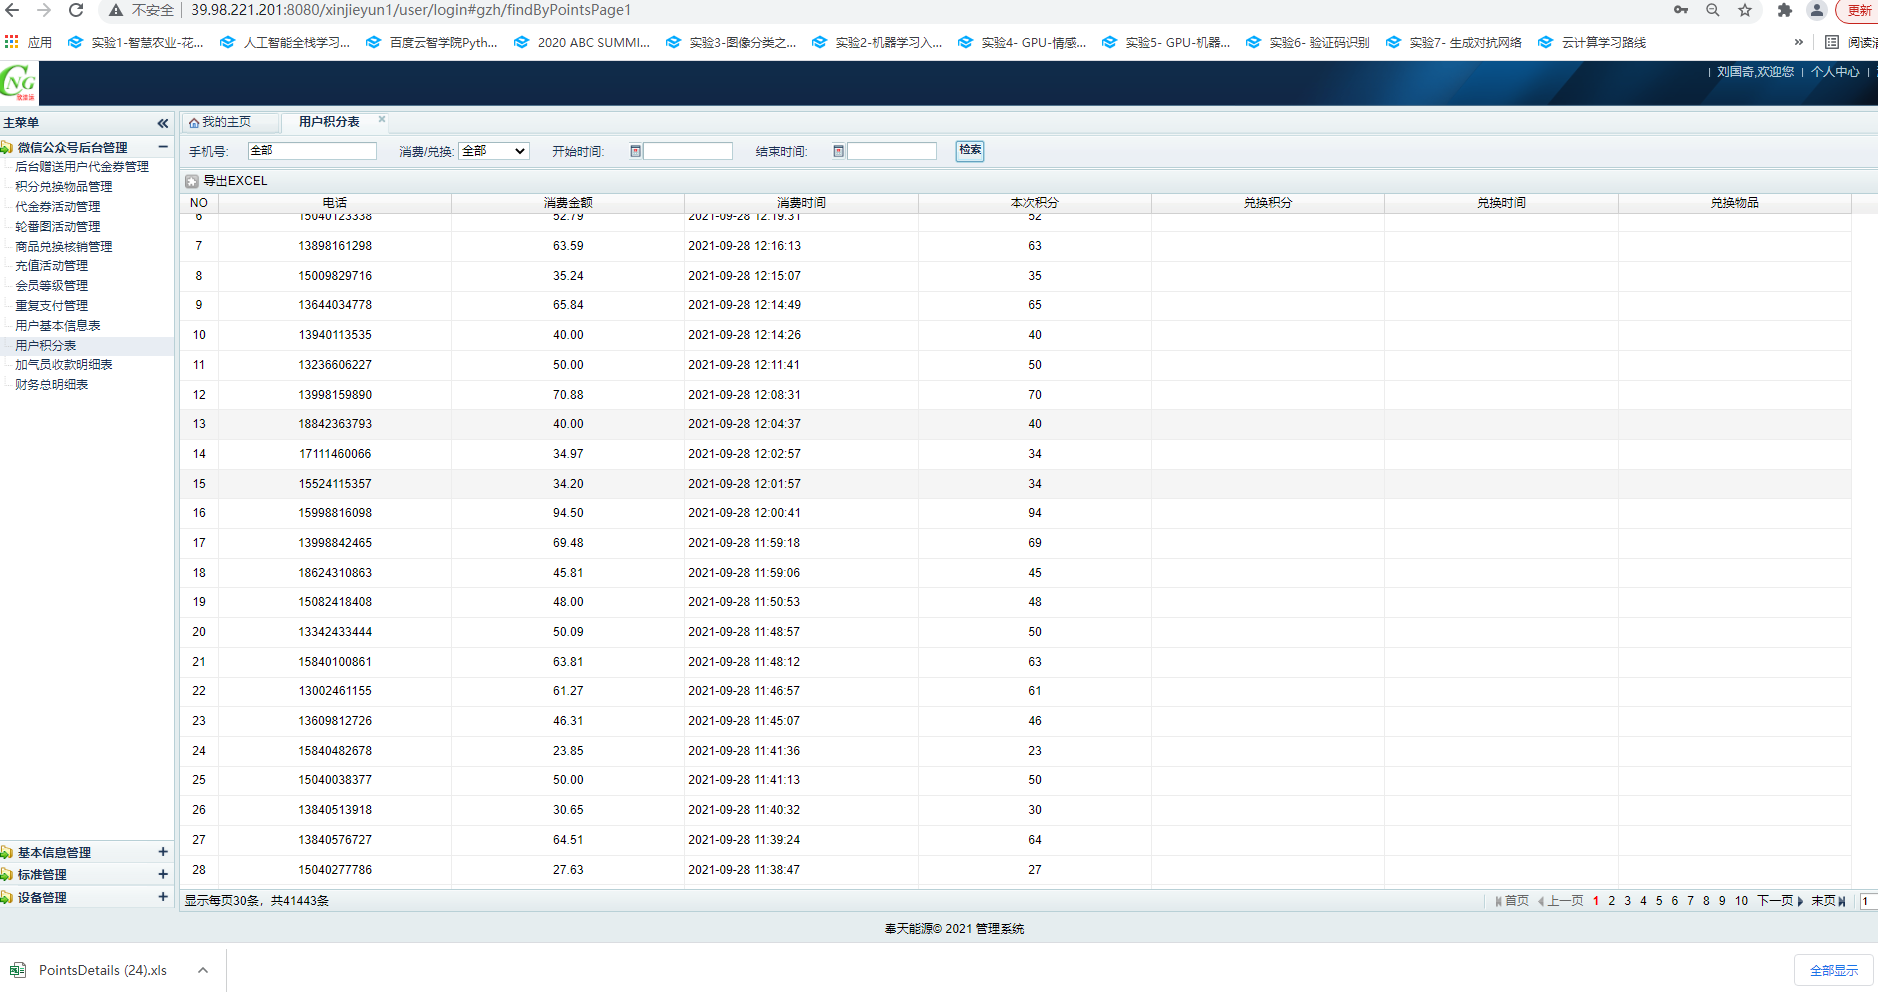The width and height of the screenshot is (1878, 995).
Task: Collapse the 微信公众号后台管理 section
Action: [x=162, y=147]
